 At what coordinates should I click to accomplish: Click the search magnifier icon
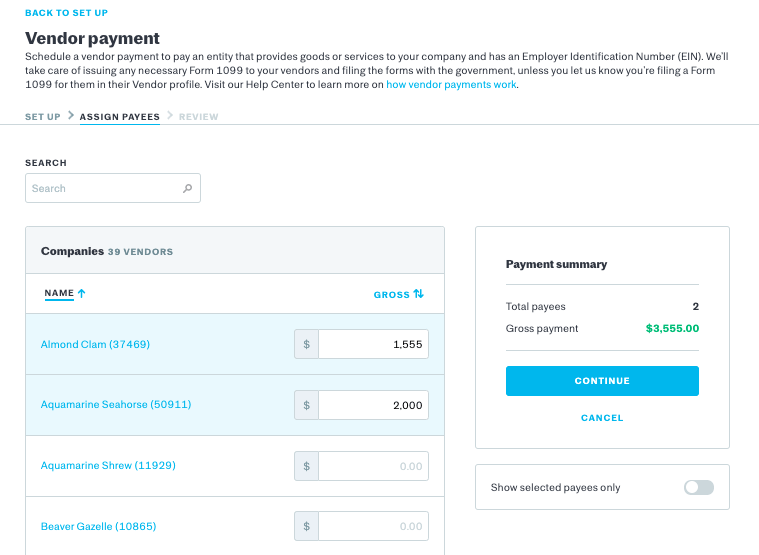click(187, 188)
